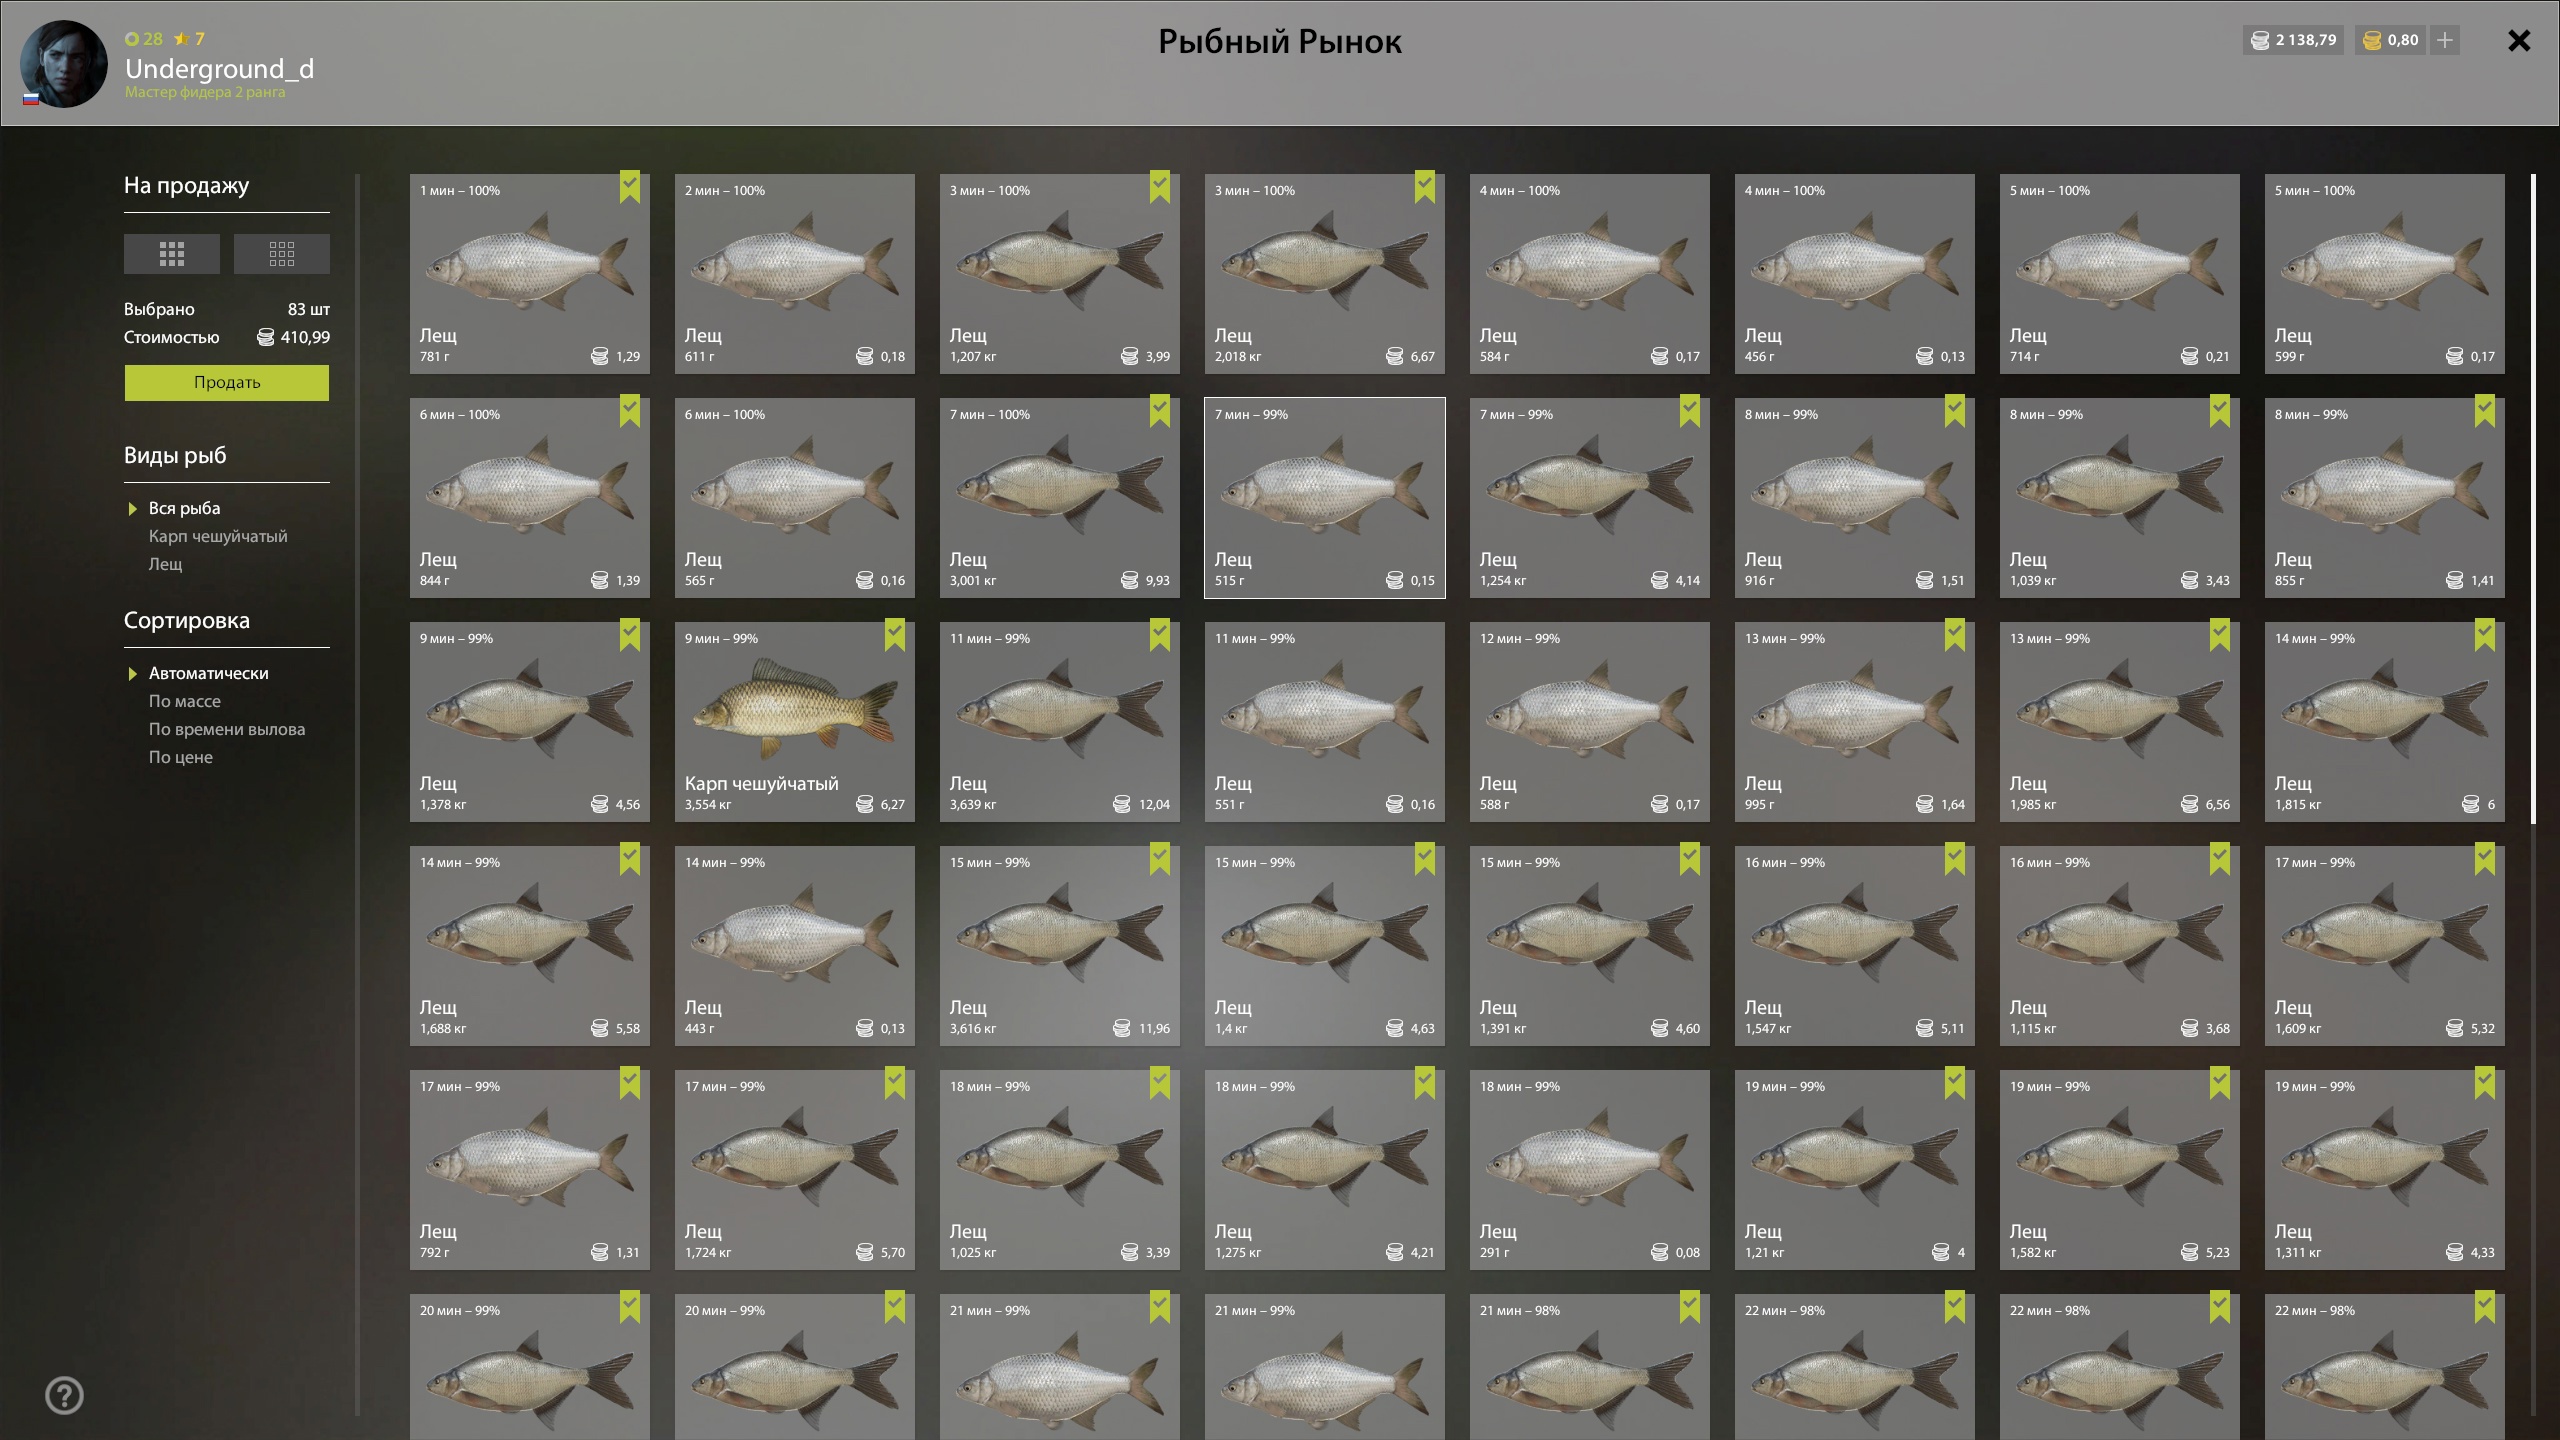Filter fish list by Лещ

click(166, 564)
